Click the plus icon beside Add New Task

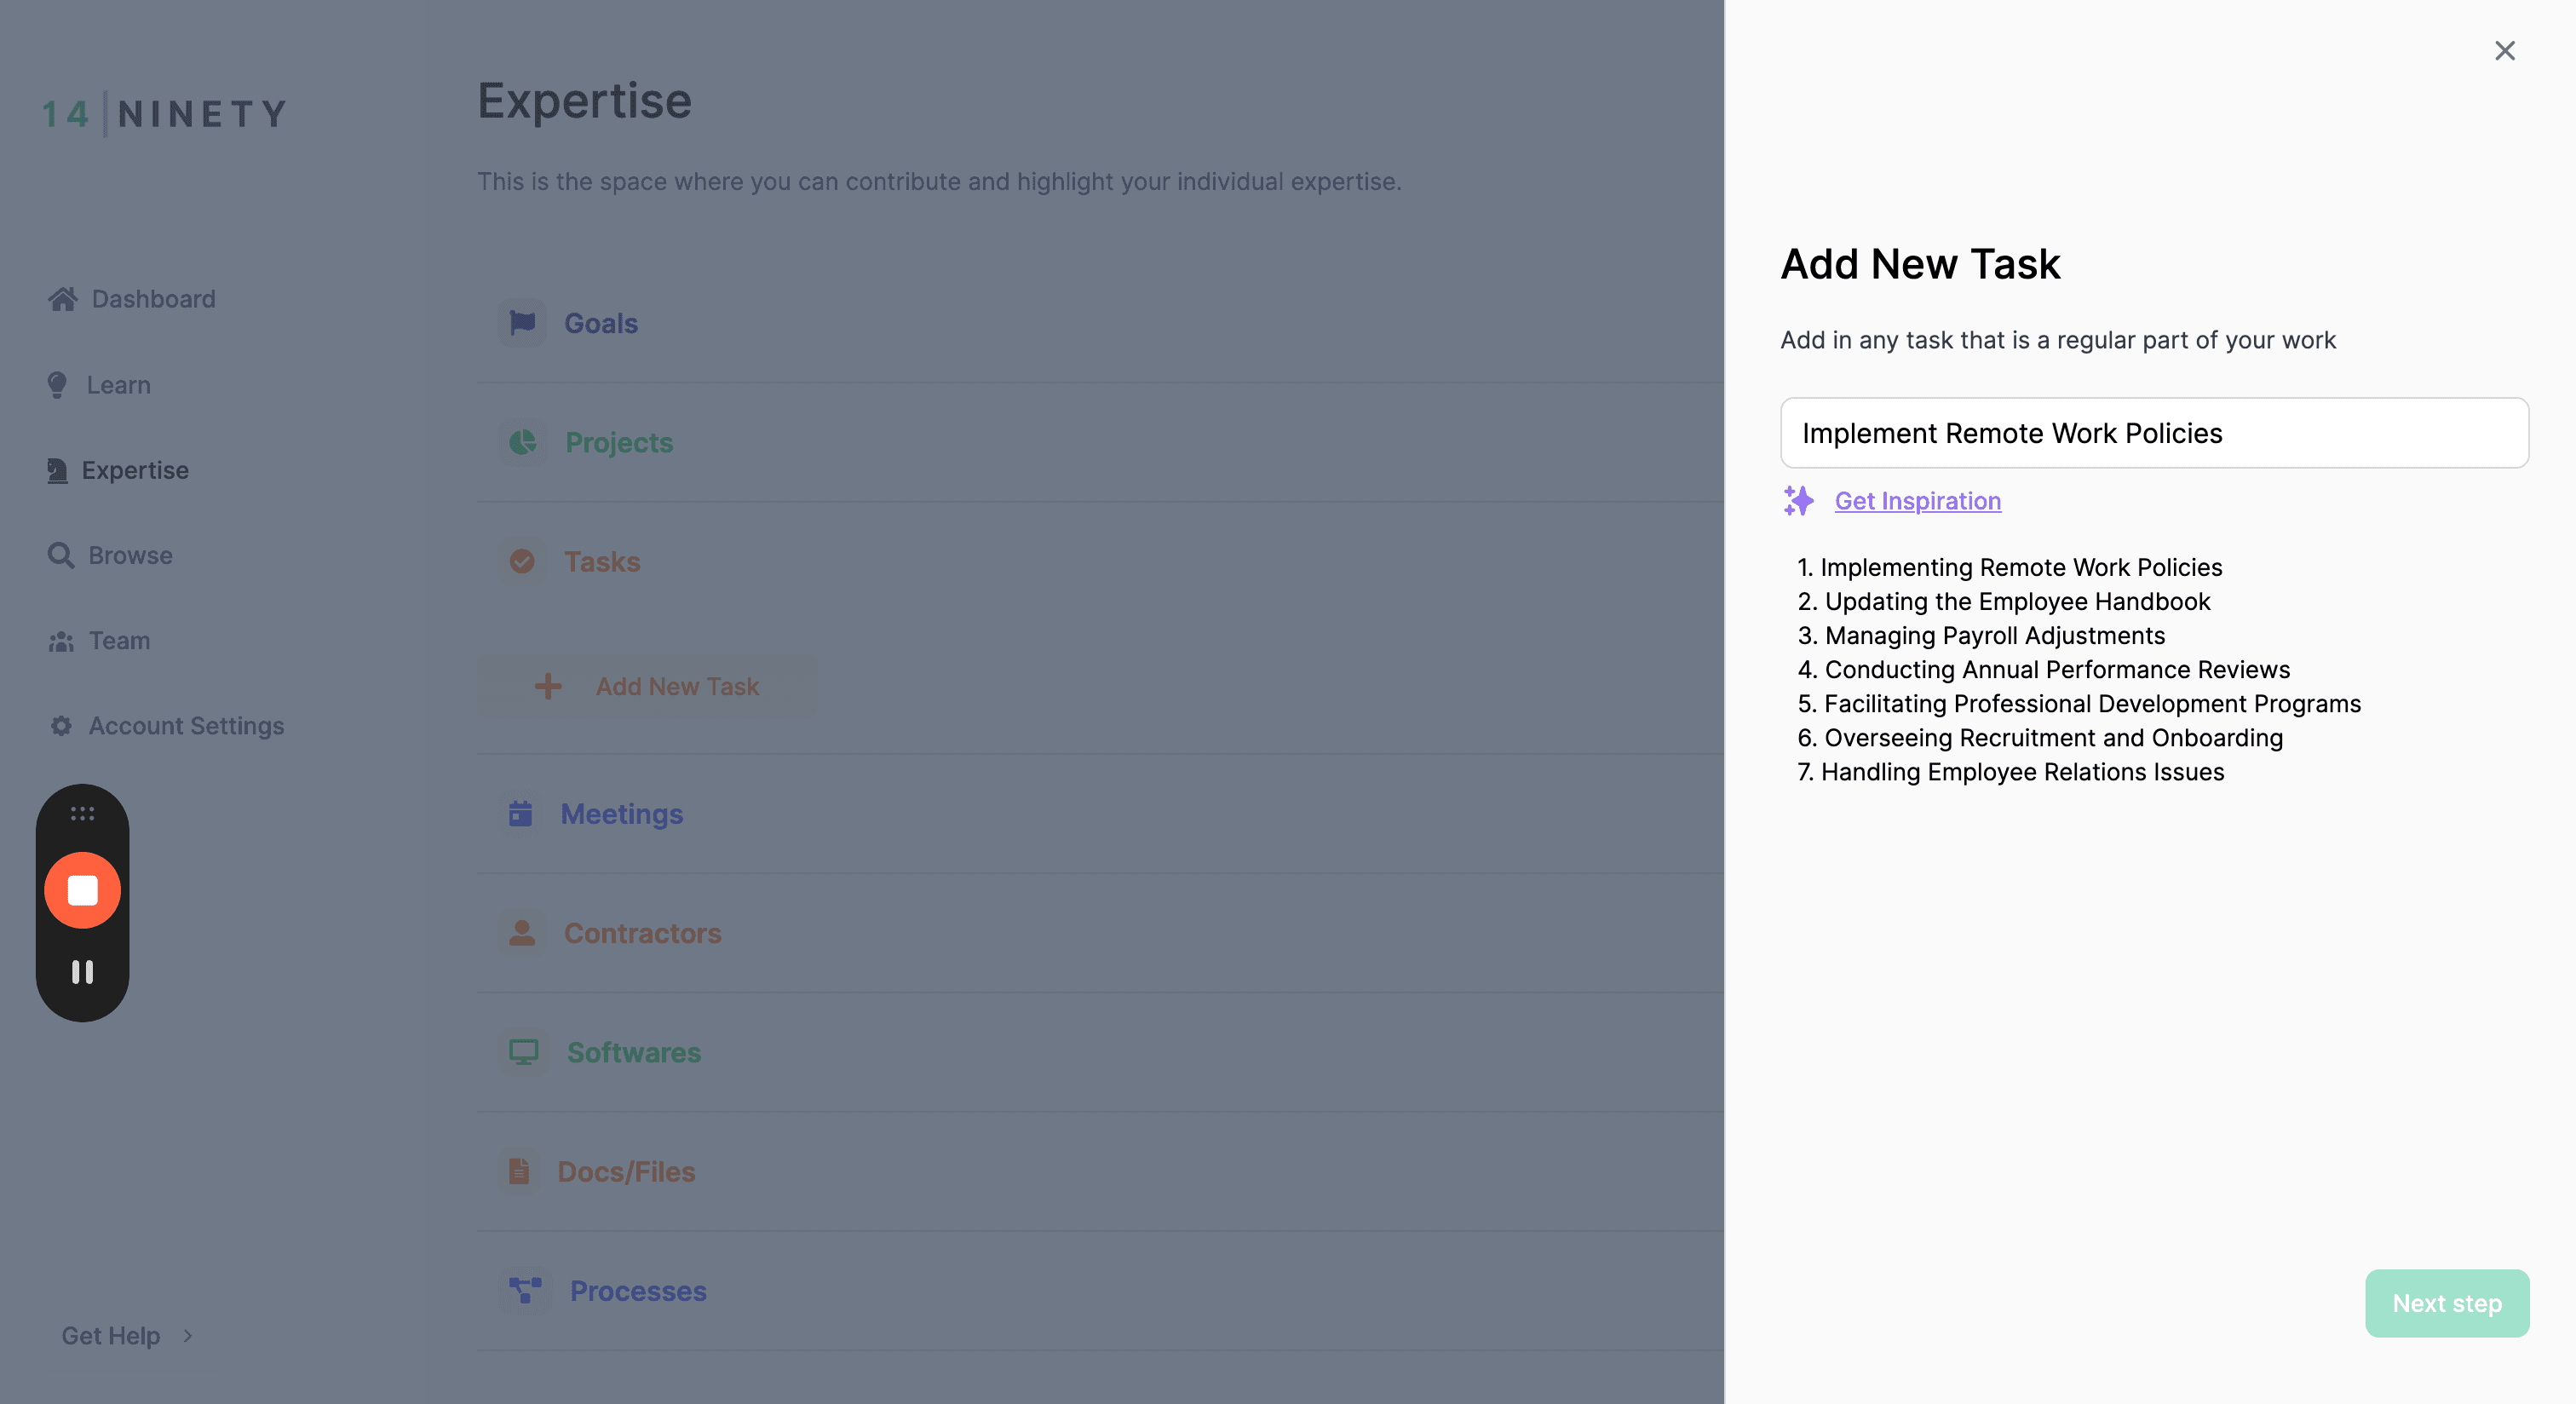pos(548,686)
